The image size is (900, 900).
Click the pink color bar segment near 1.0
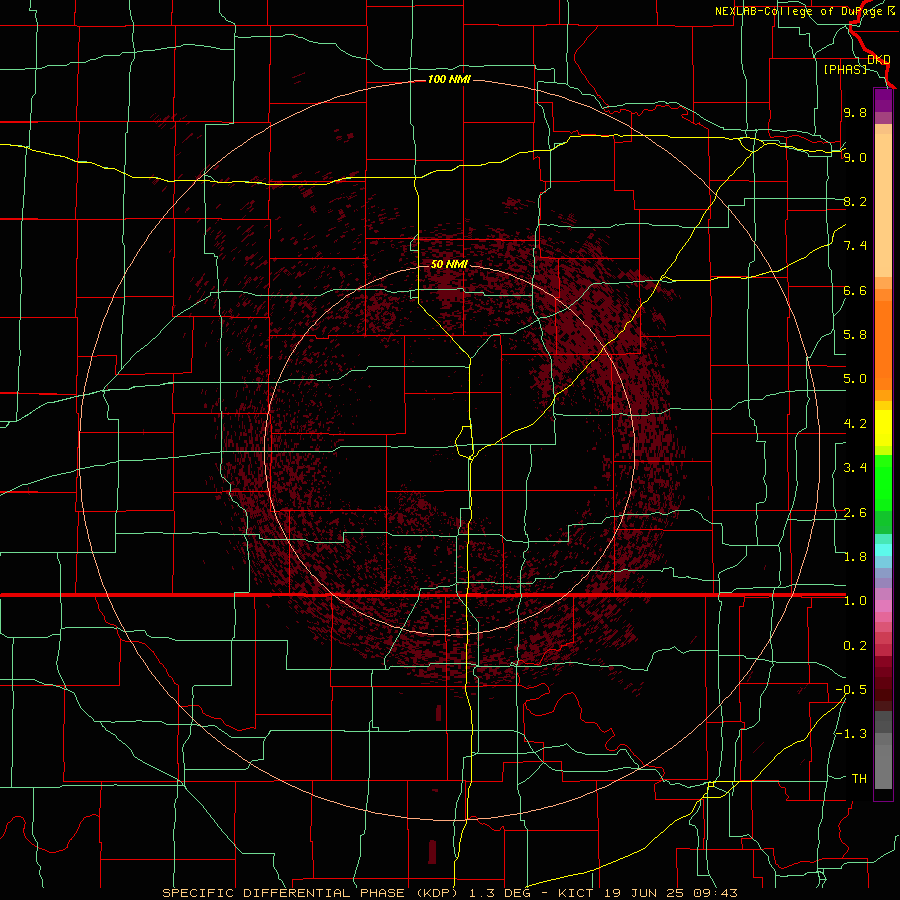coord(883,606)
